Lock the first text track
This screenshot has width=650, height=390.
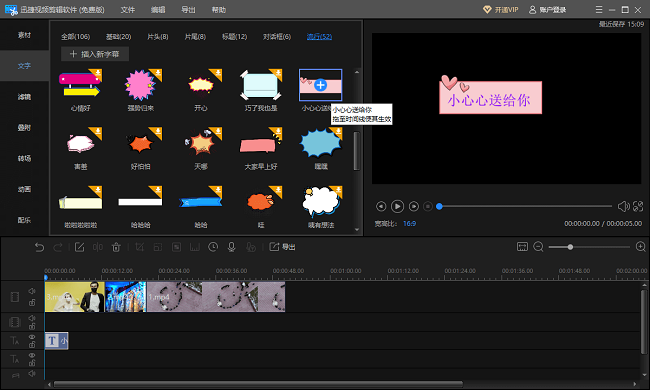click(32, 344)
